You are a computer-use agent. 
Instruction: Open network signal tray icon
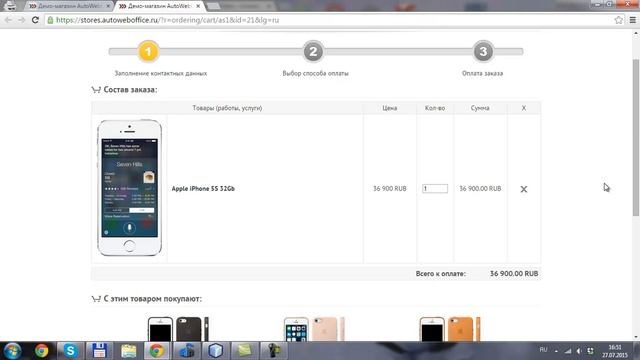click(x=568, y=351)
